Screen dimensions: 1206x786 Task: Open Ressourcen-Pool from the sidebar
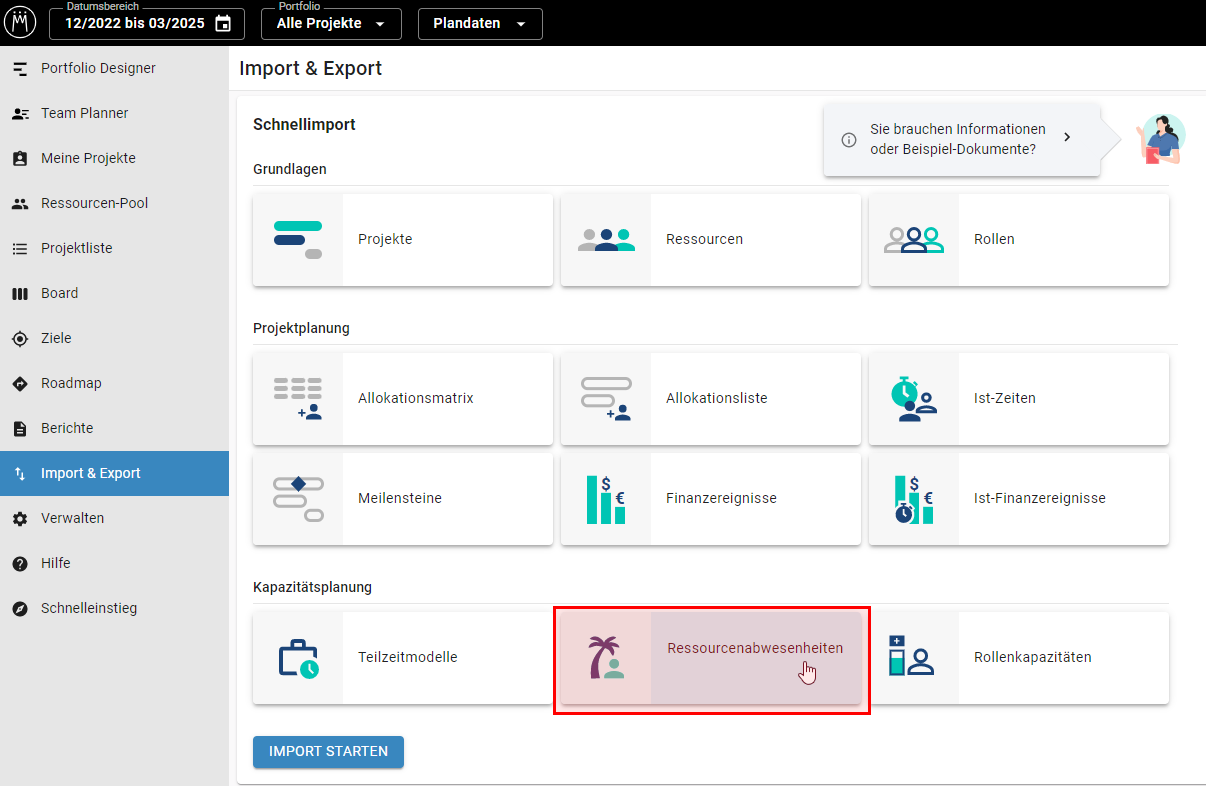coord(94,204)
